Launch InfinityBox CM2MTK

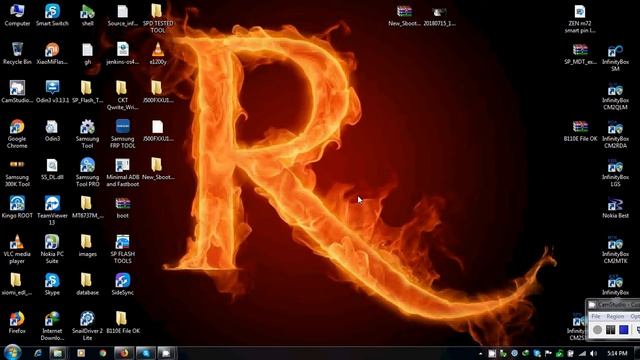615,249
